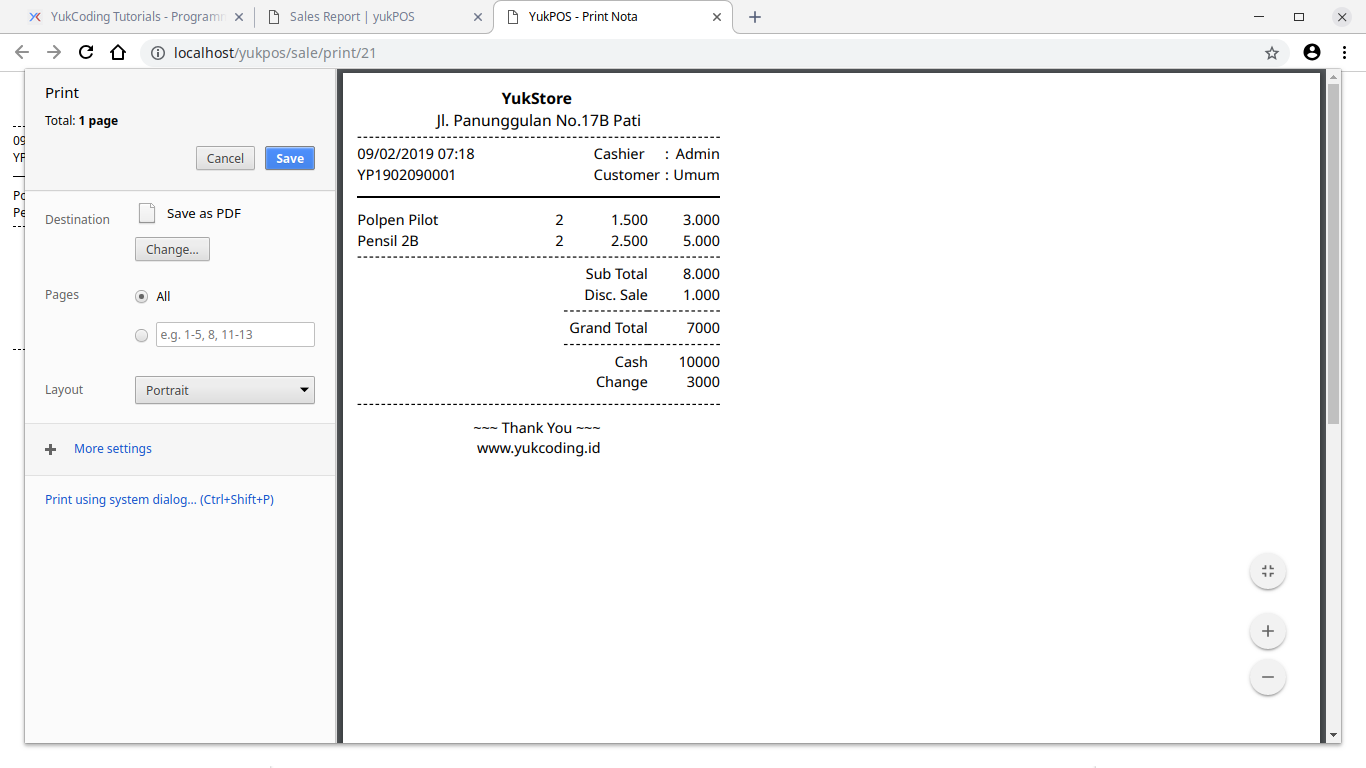Click the www.yukcoding.id footer text
1366x768 pixels.
click(539, 448)
